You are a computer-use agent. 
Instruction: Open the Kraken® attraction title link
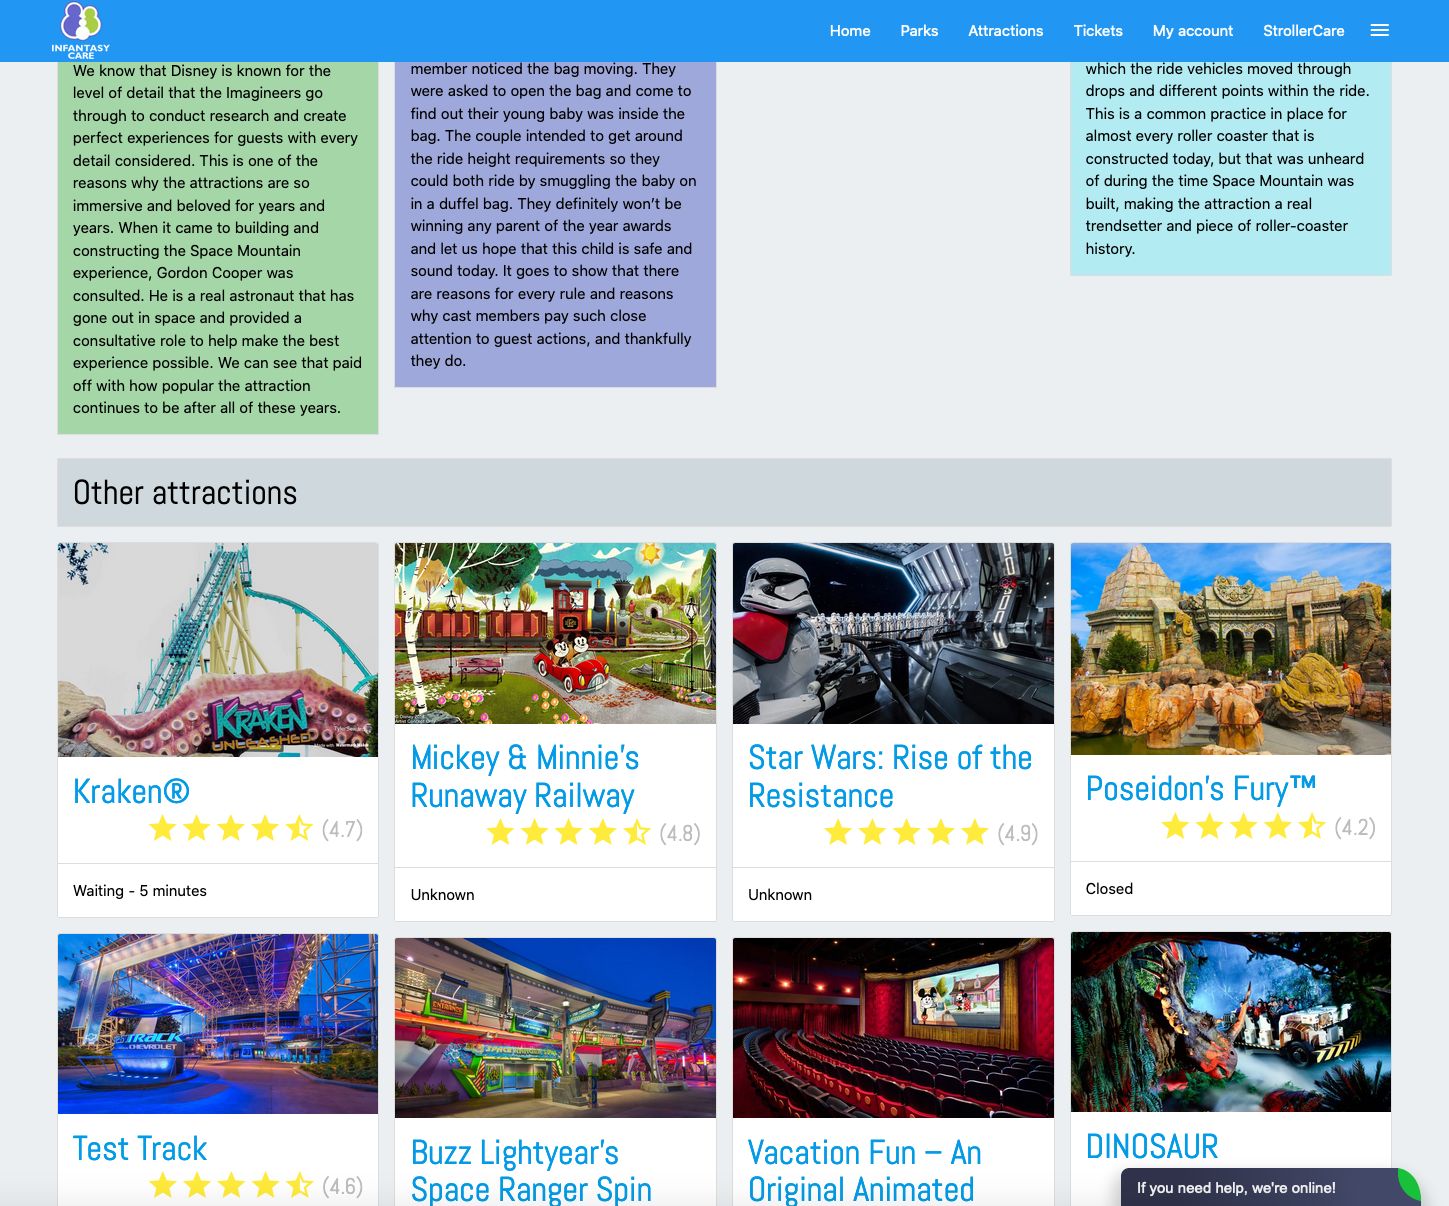(x=131, y=791)
